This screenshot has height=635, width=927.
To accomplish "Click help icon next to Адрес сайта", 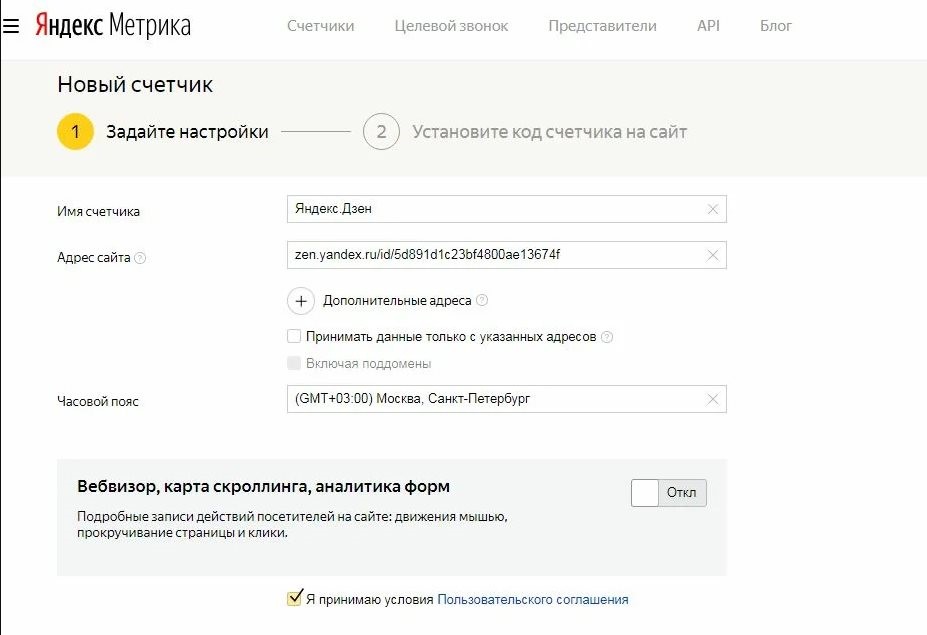I will coord(140,258).
